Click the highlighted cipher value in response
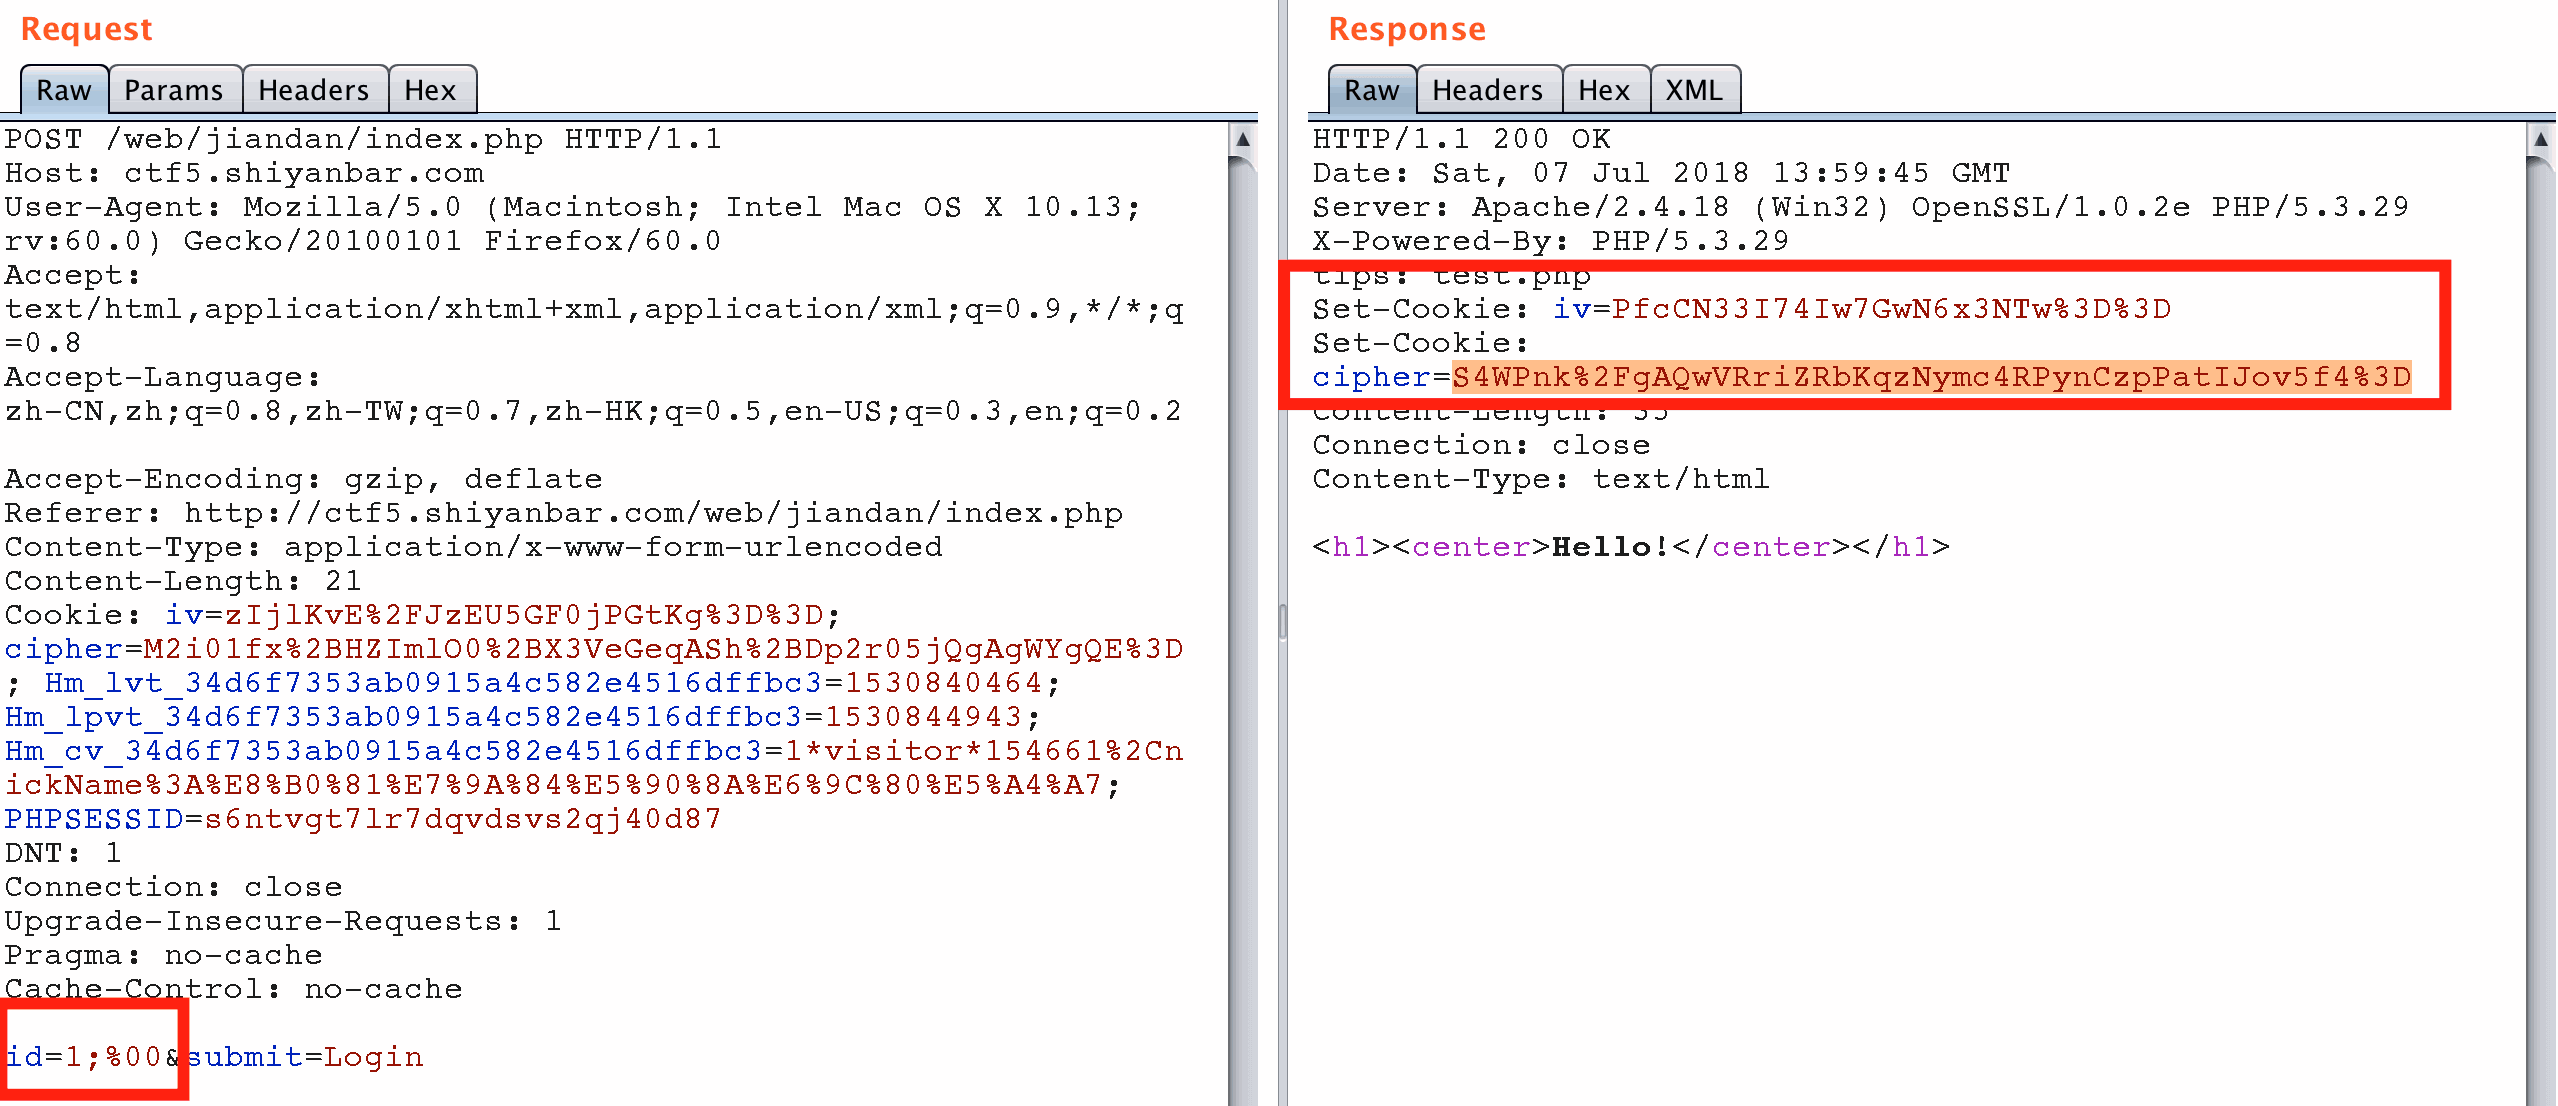Image resolution: width=2558 pixels, height=1106 pixels. point(1932,377)
